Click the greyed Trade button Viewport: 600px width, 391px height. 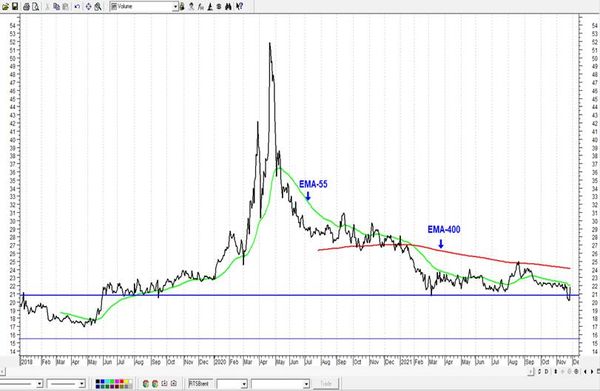click(326, 384)
